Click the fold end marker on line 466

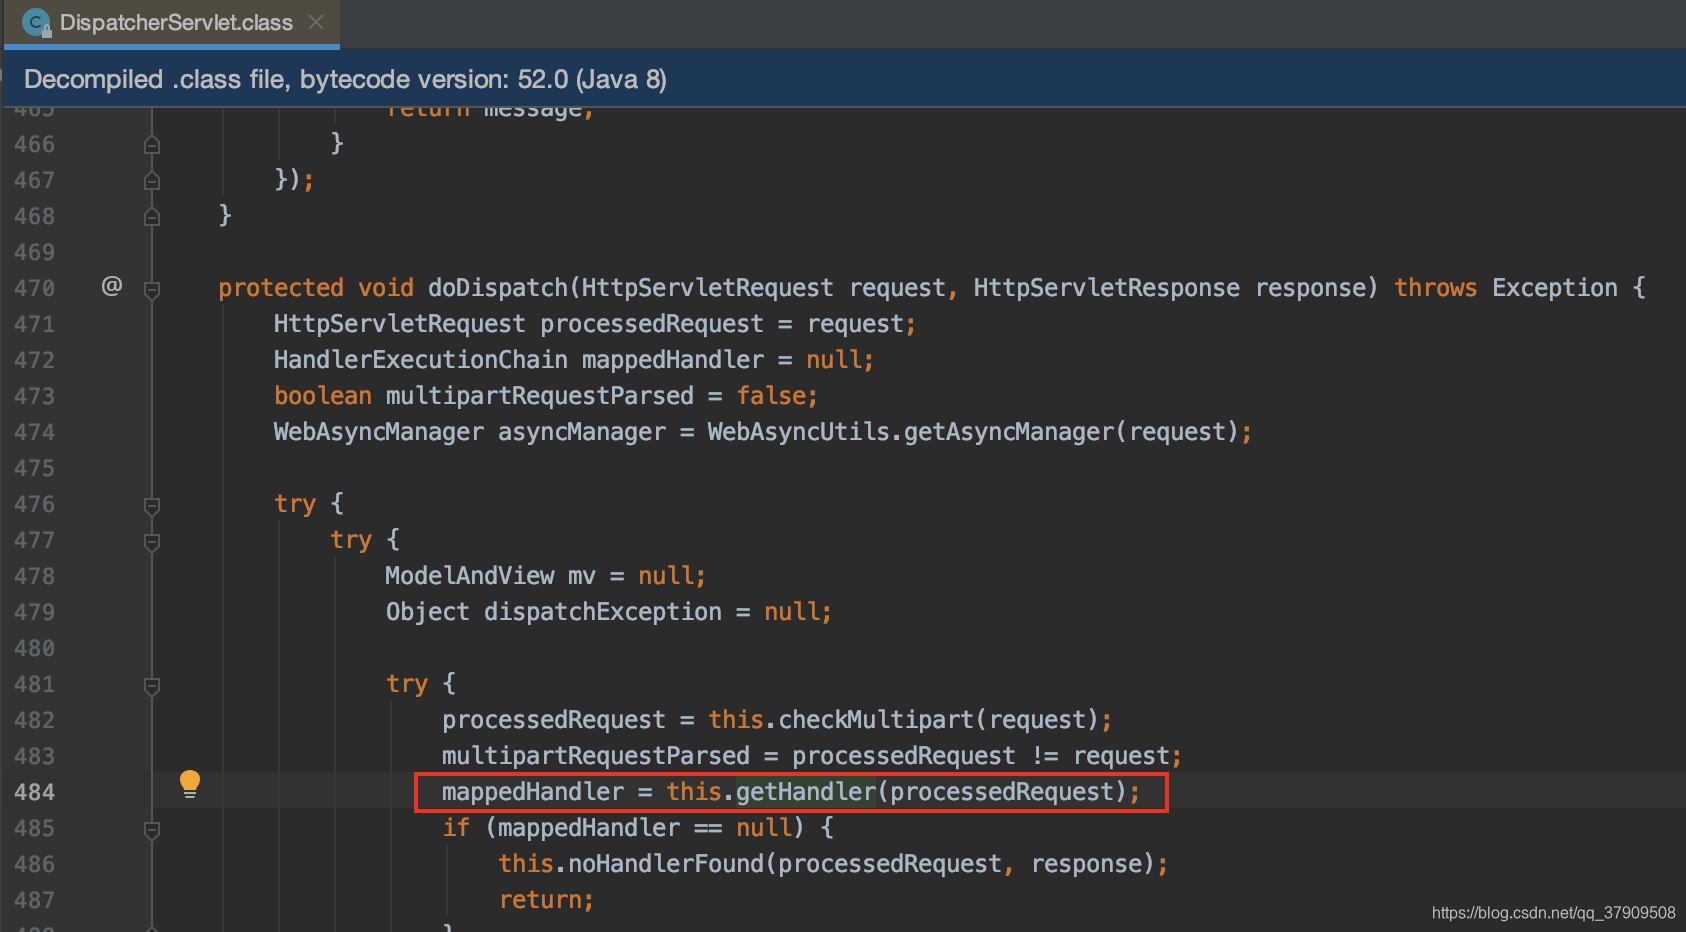click(x=152, y=145)
